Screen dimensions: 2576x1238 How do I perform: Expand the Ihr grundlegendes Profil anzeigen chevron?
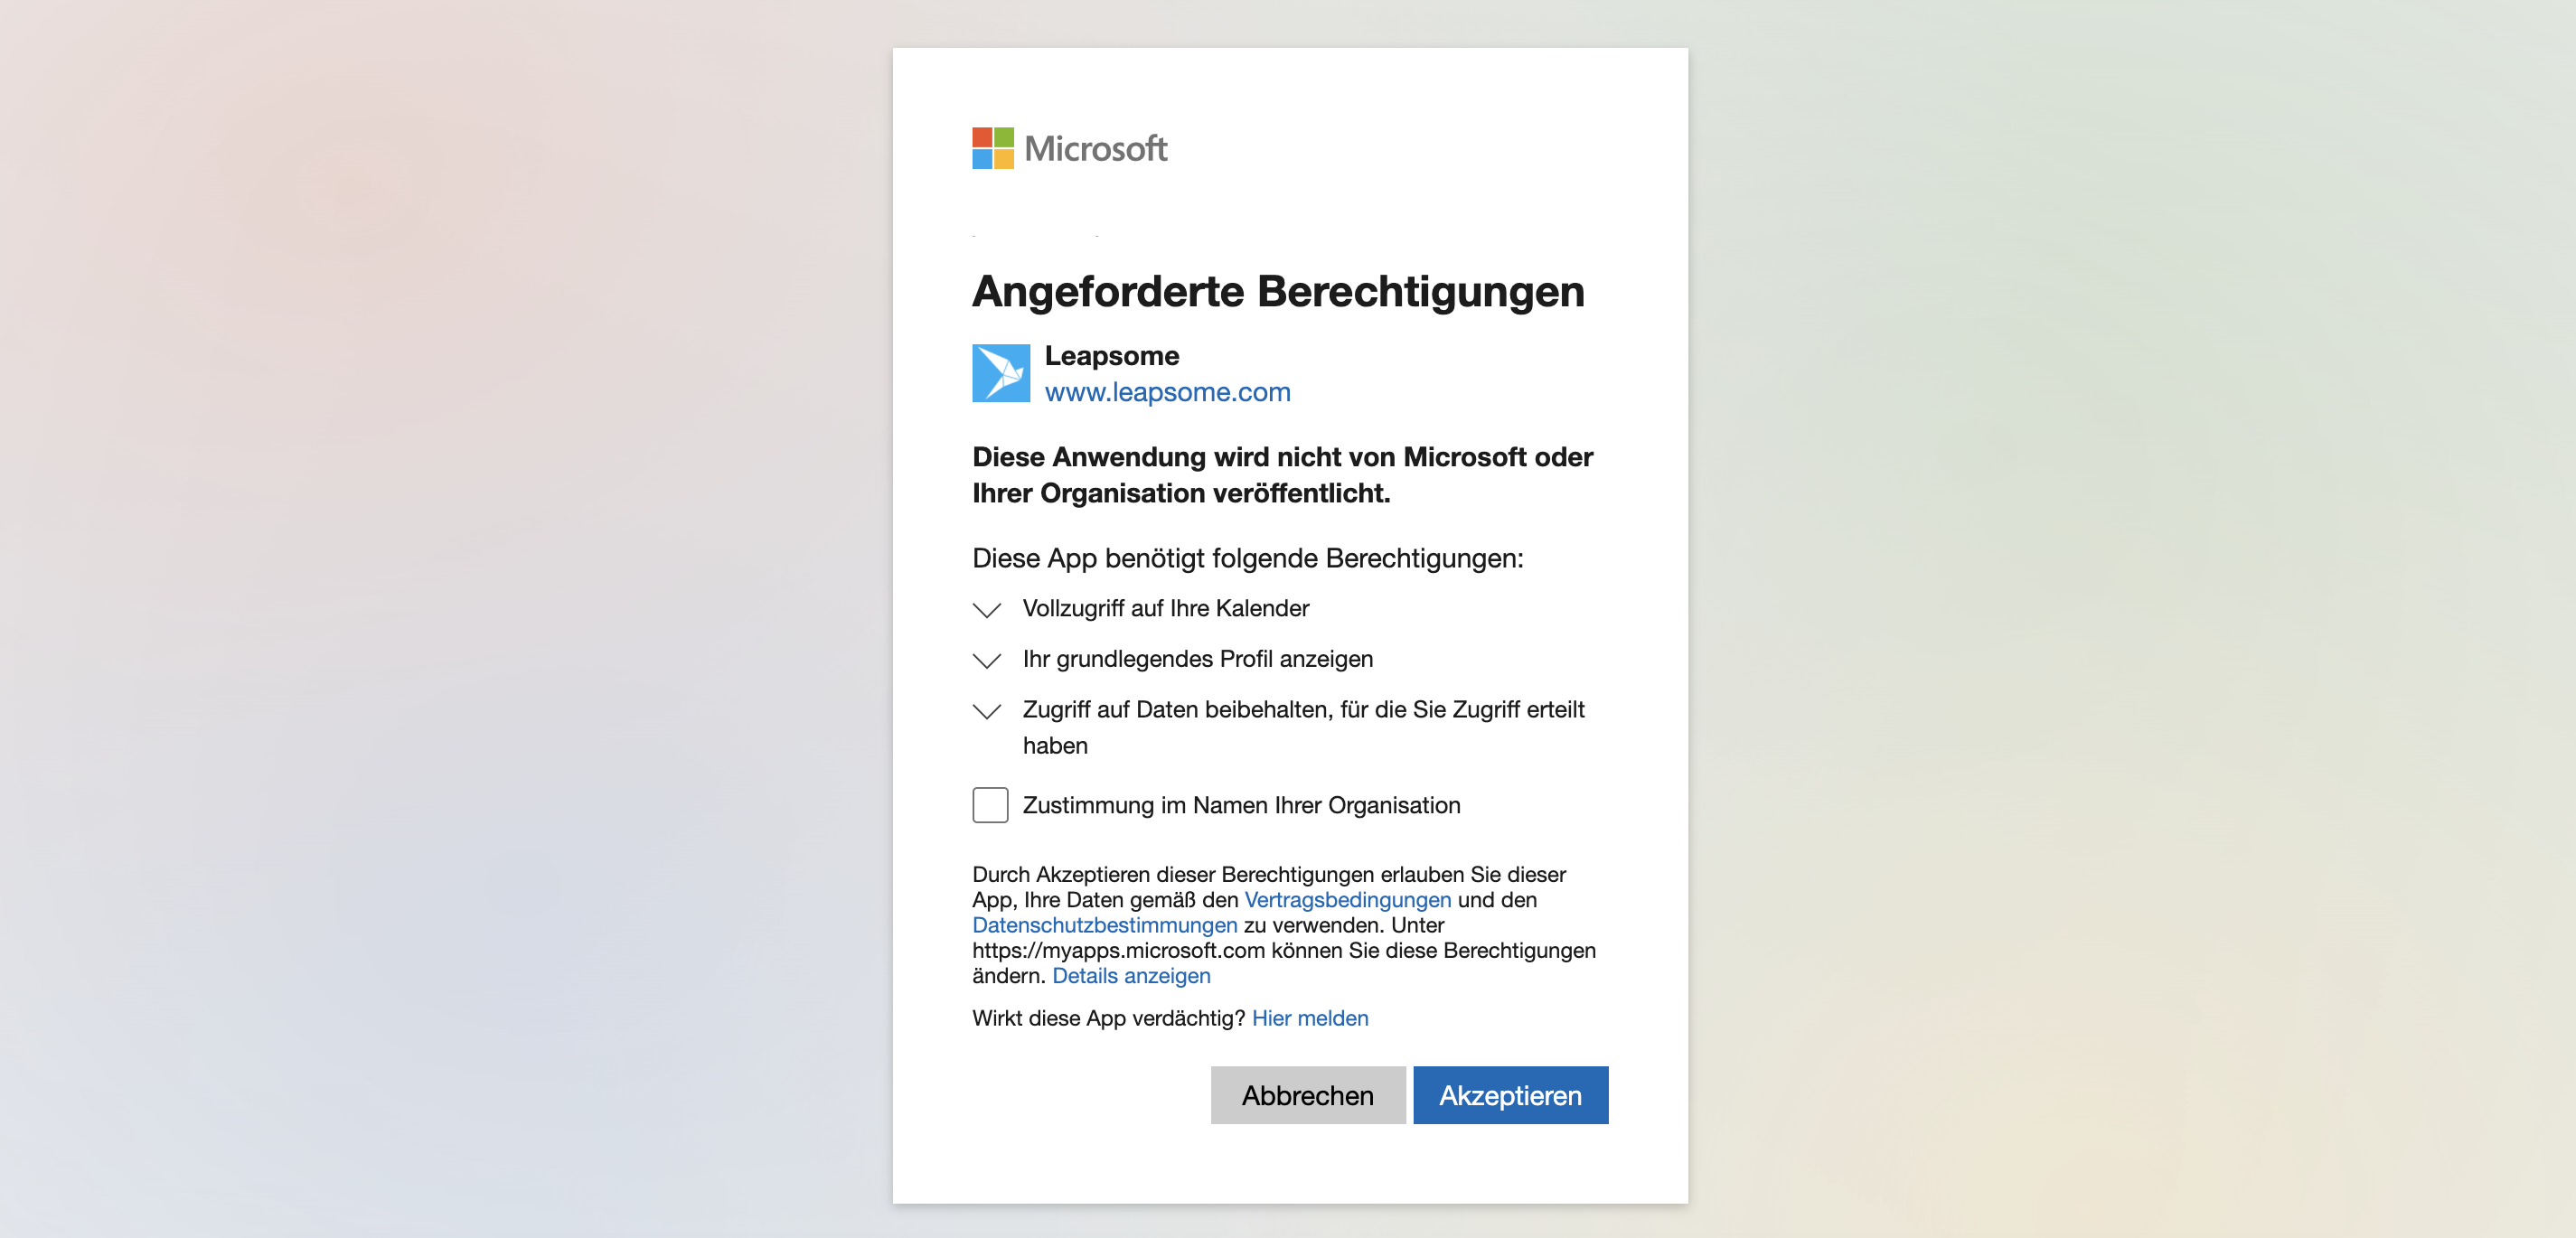click(x=986, y=660)
